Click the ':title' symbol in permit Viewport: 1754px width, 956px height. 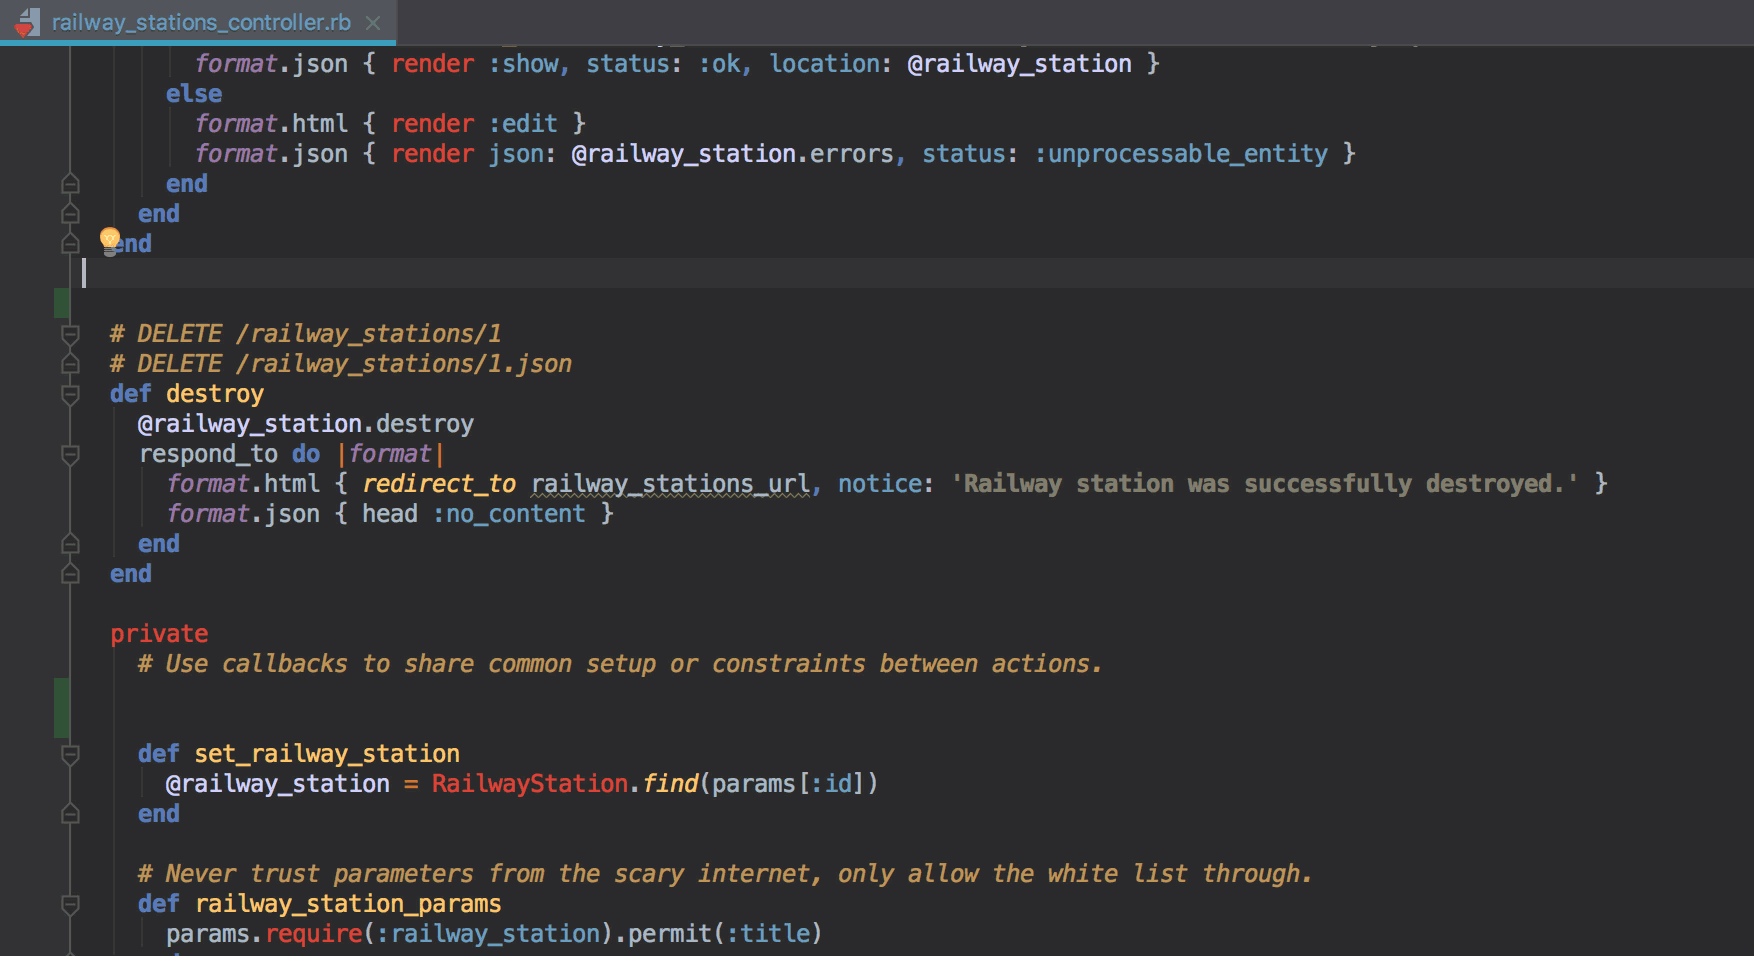[769, 934]
